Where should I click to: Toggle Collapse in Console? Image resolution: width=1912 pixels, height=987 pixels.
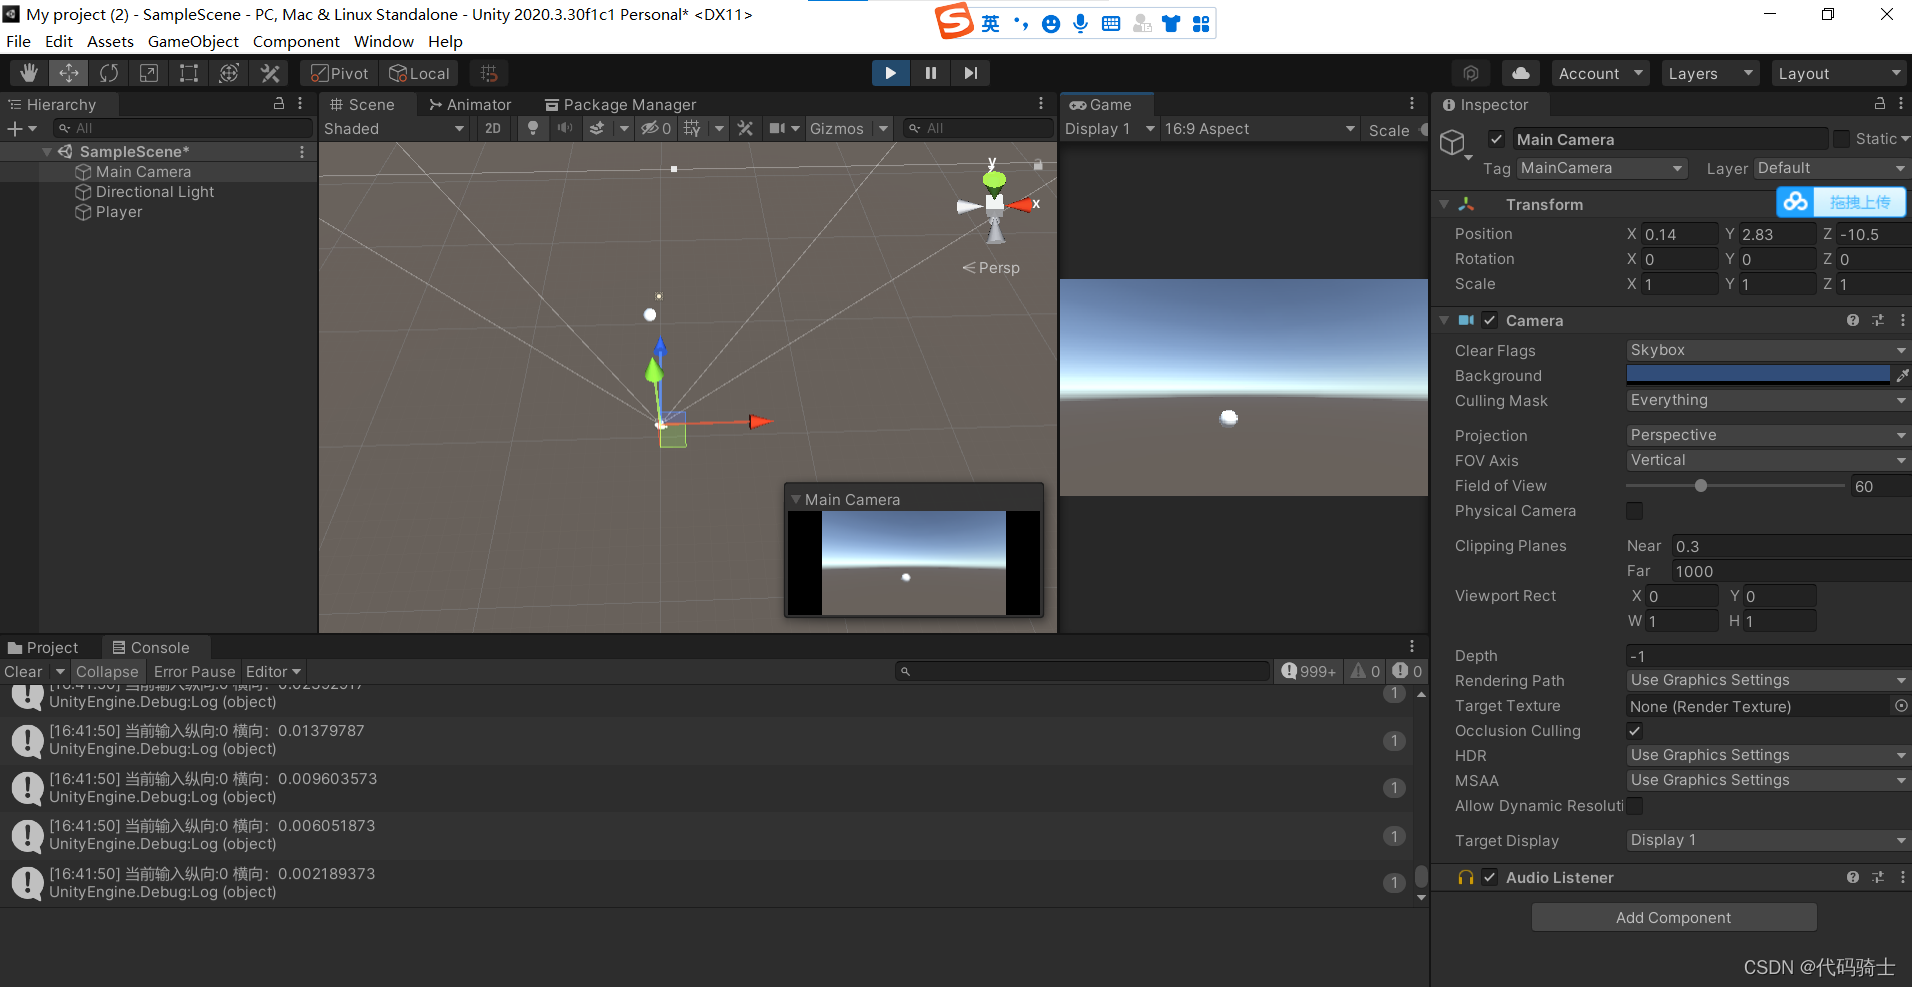107,672
